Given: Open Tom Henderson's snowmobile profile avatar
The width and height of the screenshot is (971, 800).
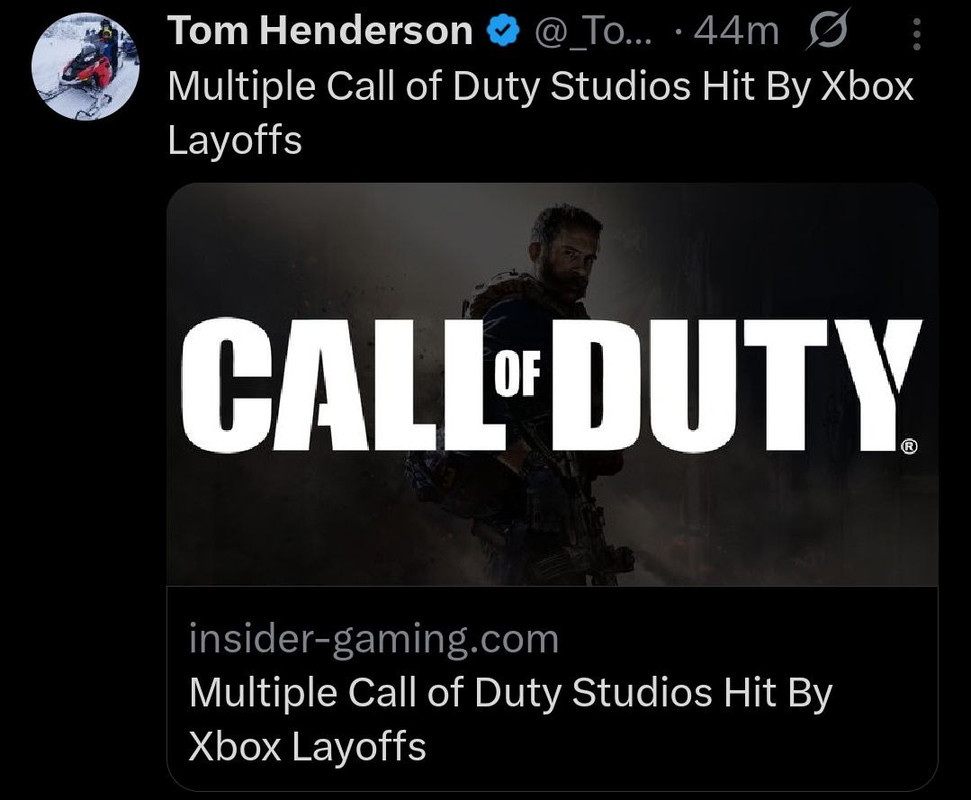Looking at the screenshot, I should click(85, 66).
